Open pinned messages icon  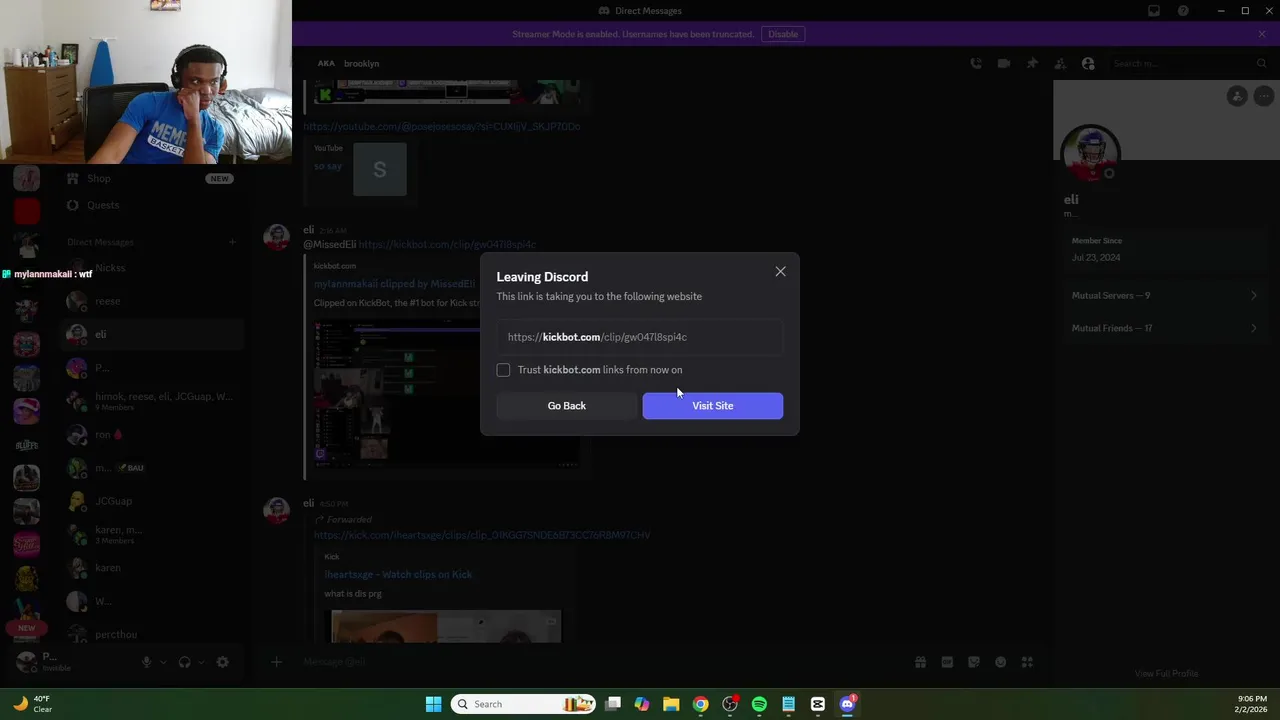pyautogui.click(x=1032, y=63)
